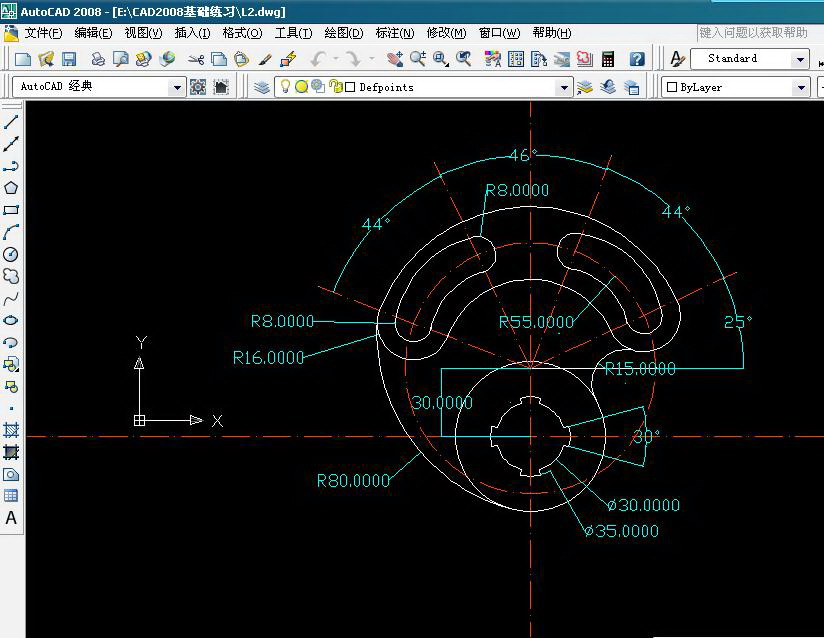Toggle Defpoints layer freeze sun icon
This screenshot has width=824, height=638.
pyautogui.click(x=301, y=87)
